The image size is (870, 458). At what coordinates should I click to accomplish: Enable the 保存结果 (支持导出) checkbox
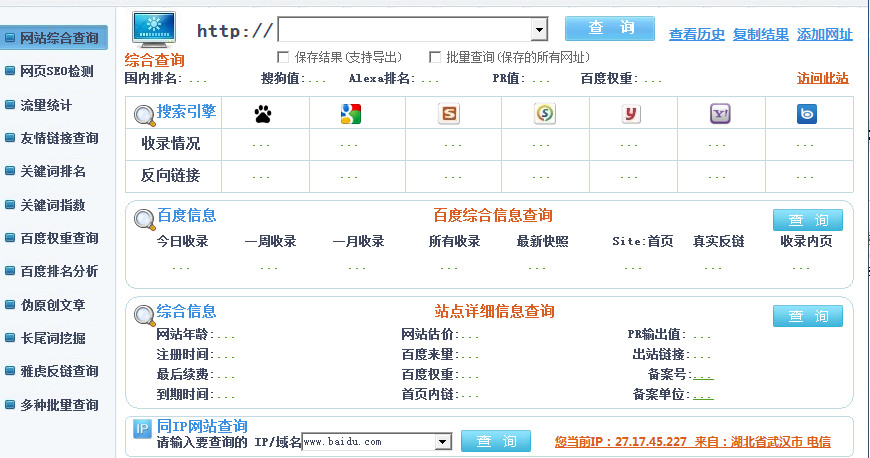(283, 57)
